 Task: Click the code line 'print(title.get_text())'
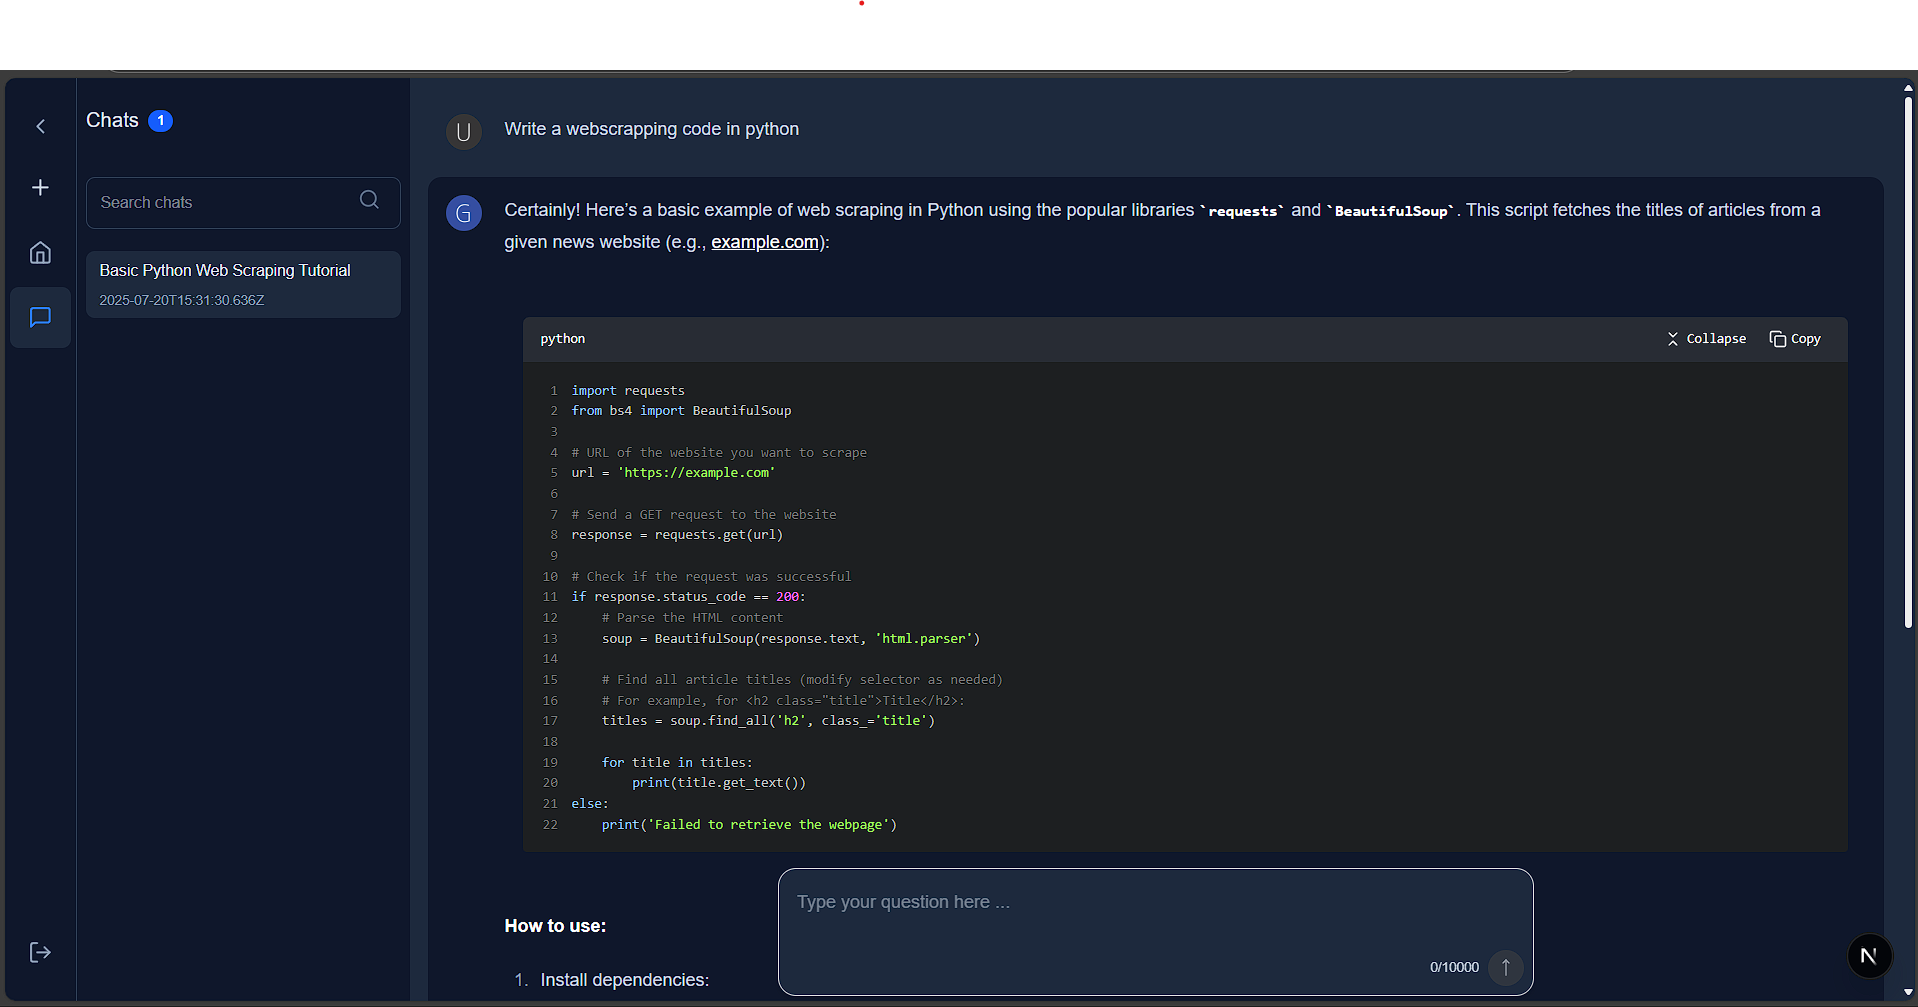[x=718, y=782]
